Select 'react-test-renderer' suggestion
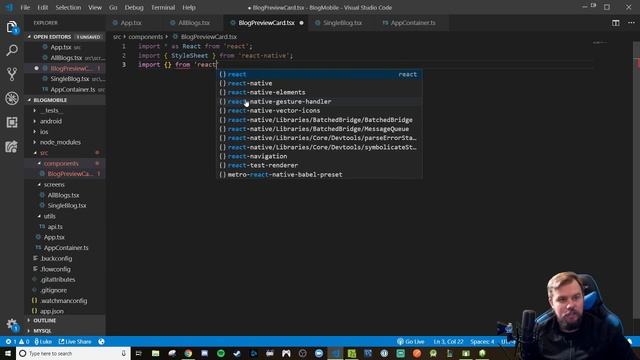This screenshot has width=640, height=360. pos(319,165)
